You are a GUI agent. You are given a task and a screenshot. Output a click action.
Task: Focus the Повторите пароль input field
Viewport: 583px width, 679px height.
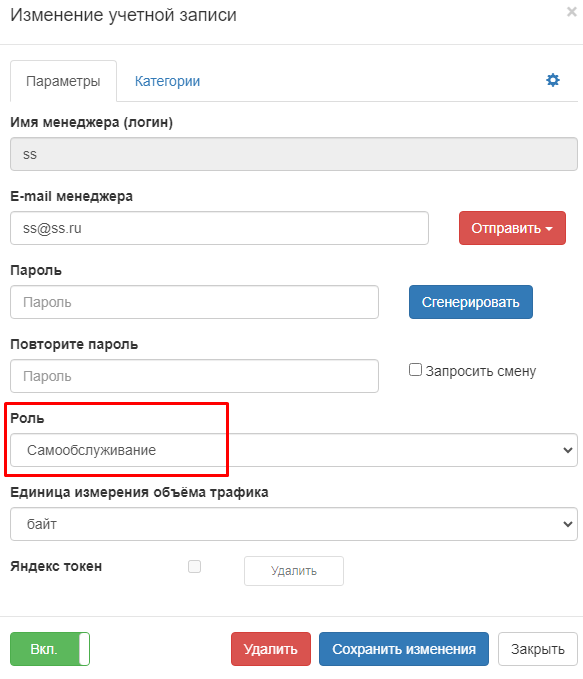coord(194,376)
